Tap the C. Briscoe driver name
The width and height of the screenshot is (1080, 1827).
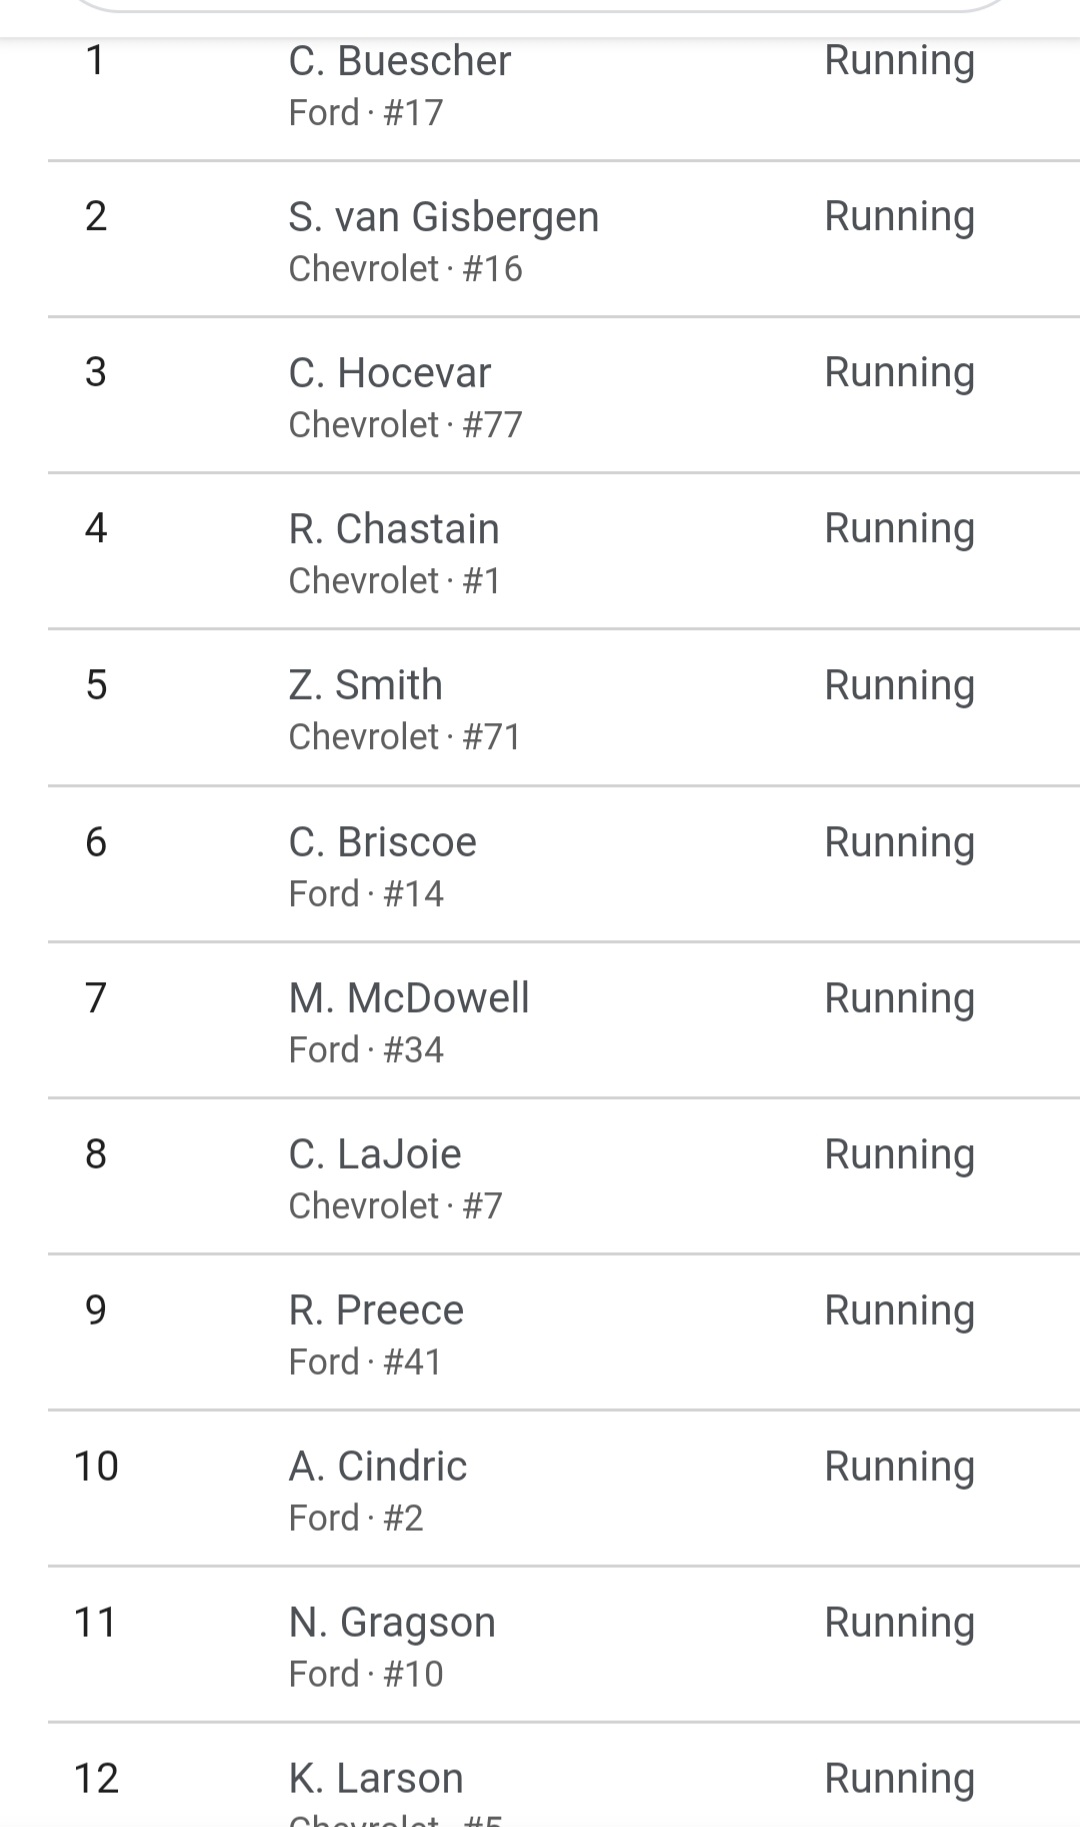[382, 842]
